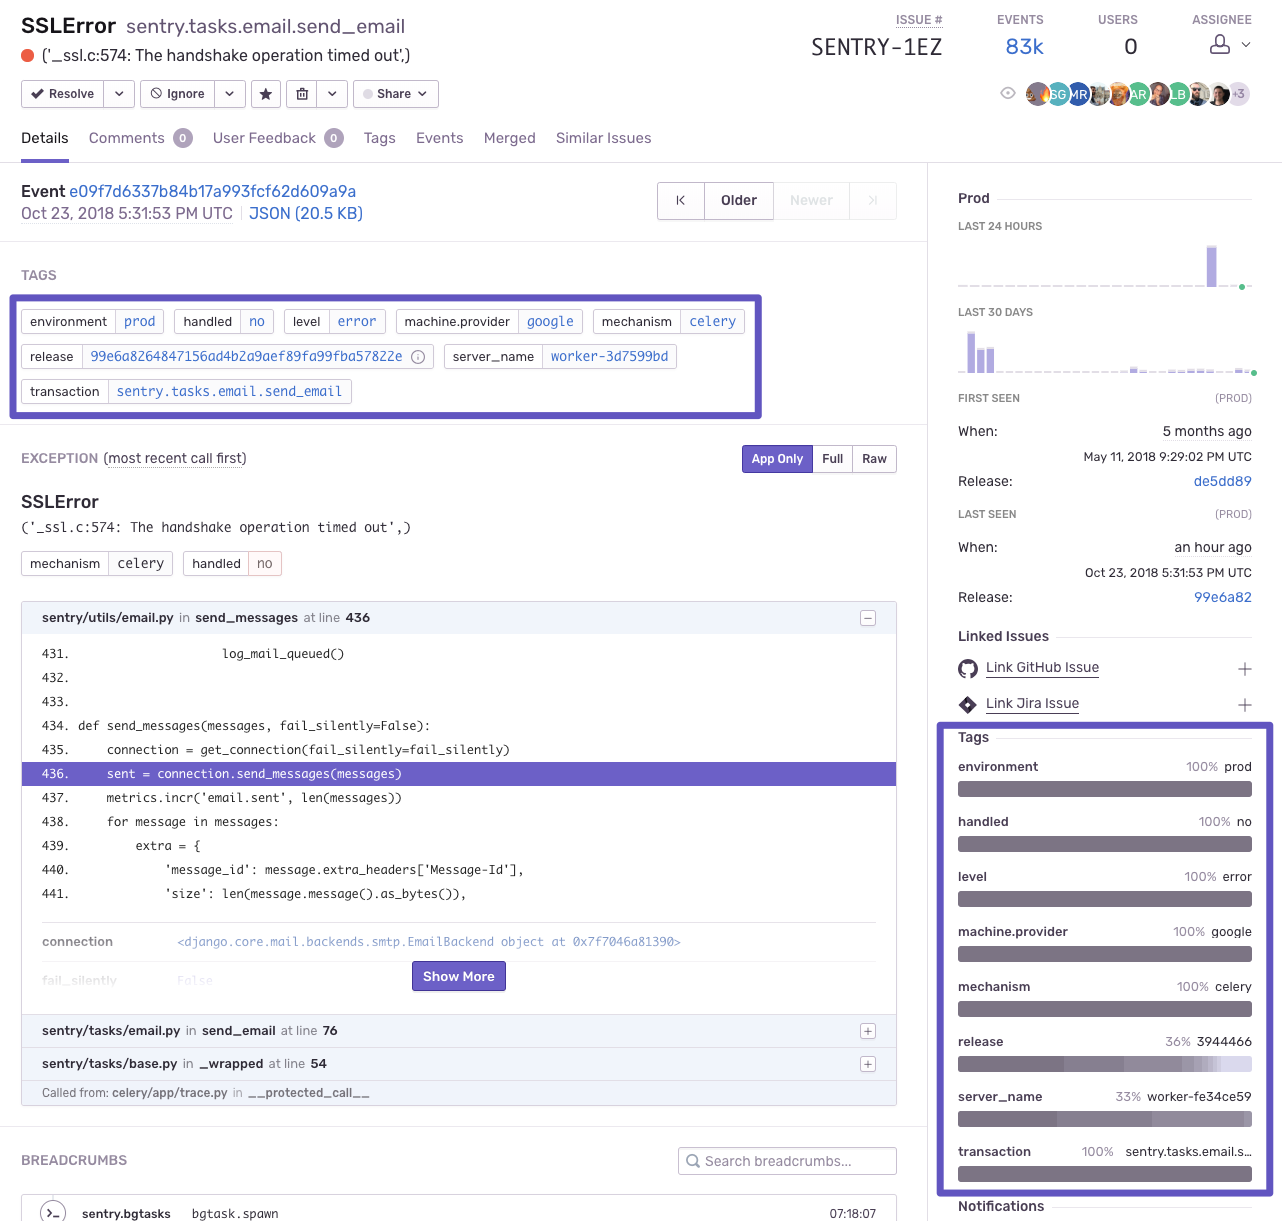Screen dimensions: 1282x1221
Task: Click the Search breadcrumbs input field
Action: coord(787,1161)
